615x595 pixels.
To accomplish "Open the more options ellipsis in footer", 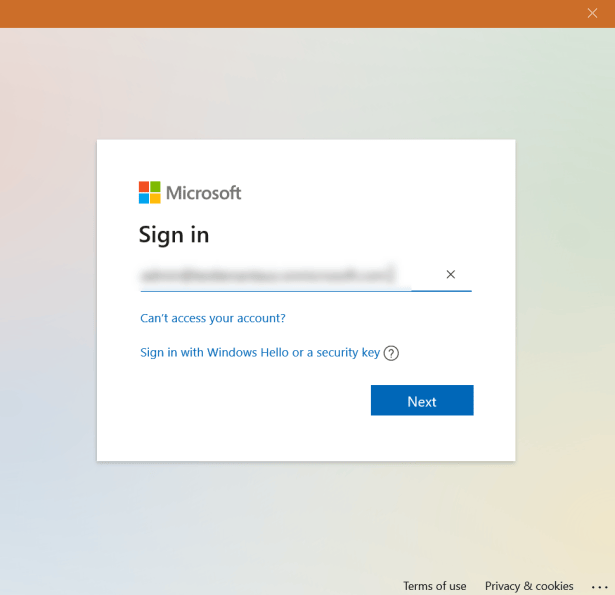I will [x=599, y=587].
